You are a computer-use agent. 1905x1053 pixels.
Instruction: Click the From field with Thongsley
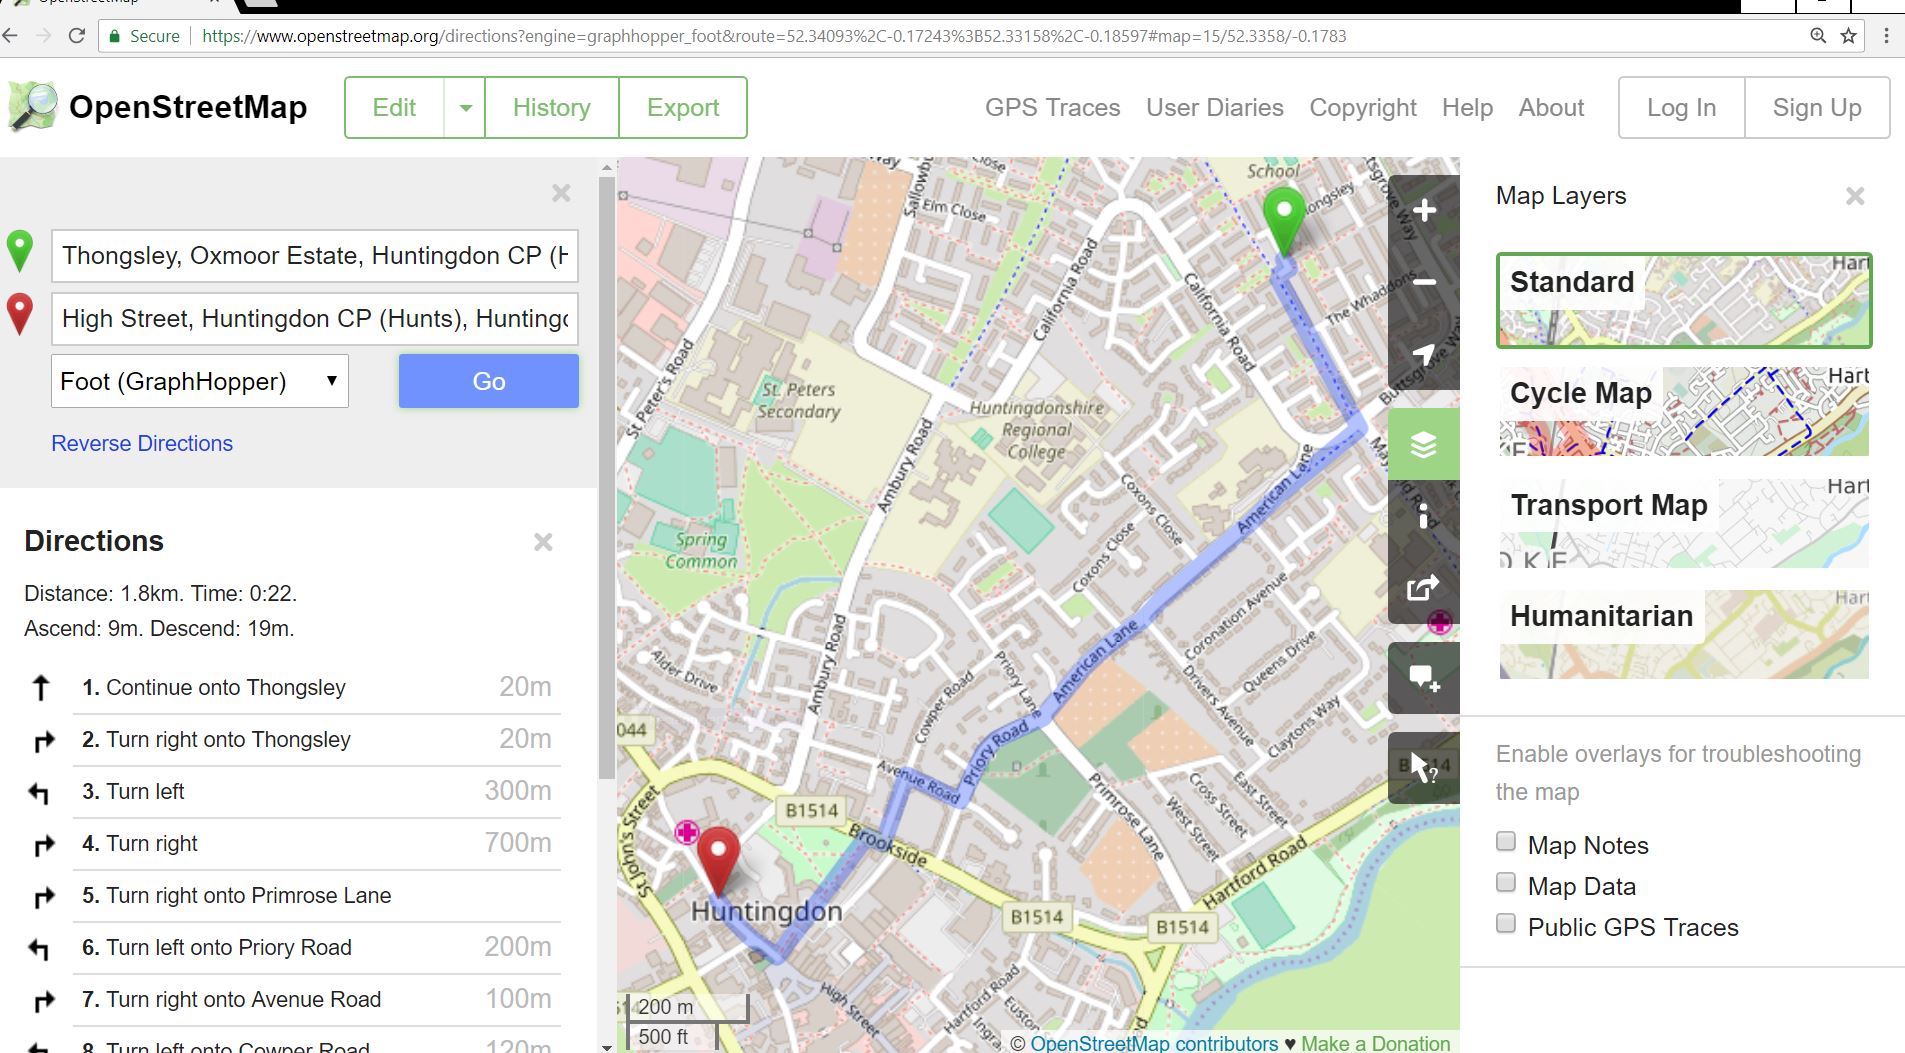[315, 256]
